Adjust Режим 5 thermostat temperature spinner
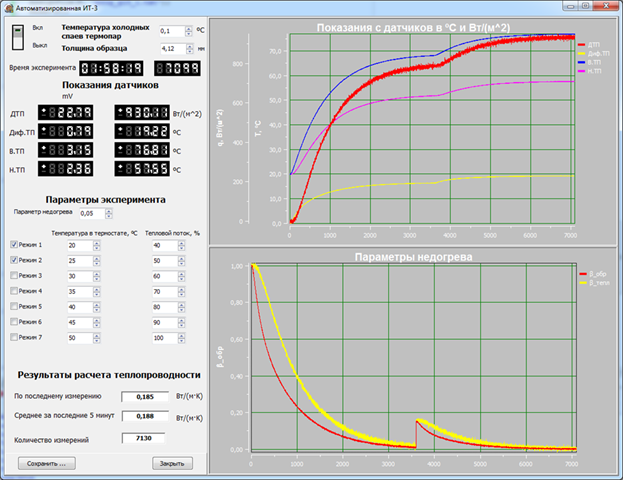The height and width of the screenshot is (480, 623). pyautogui.click(x=97, y=307)
